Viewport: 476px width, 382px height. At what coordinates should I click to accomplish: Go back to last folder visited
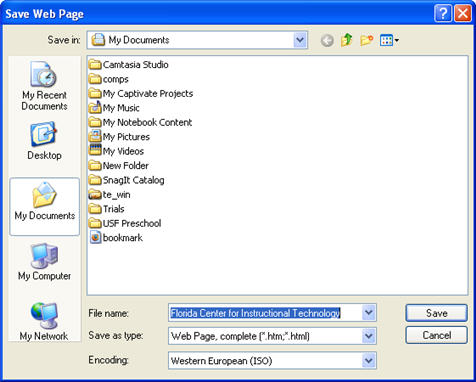click(x=327, y=41)
